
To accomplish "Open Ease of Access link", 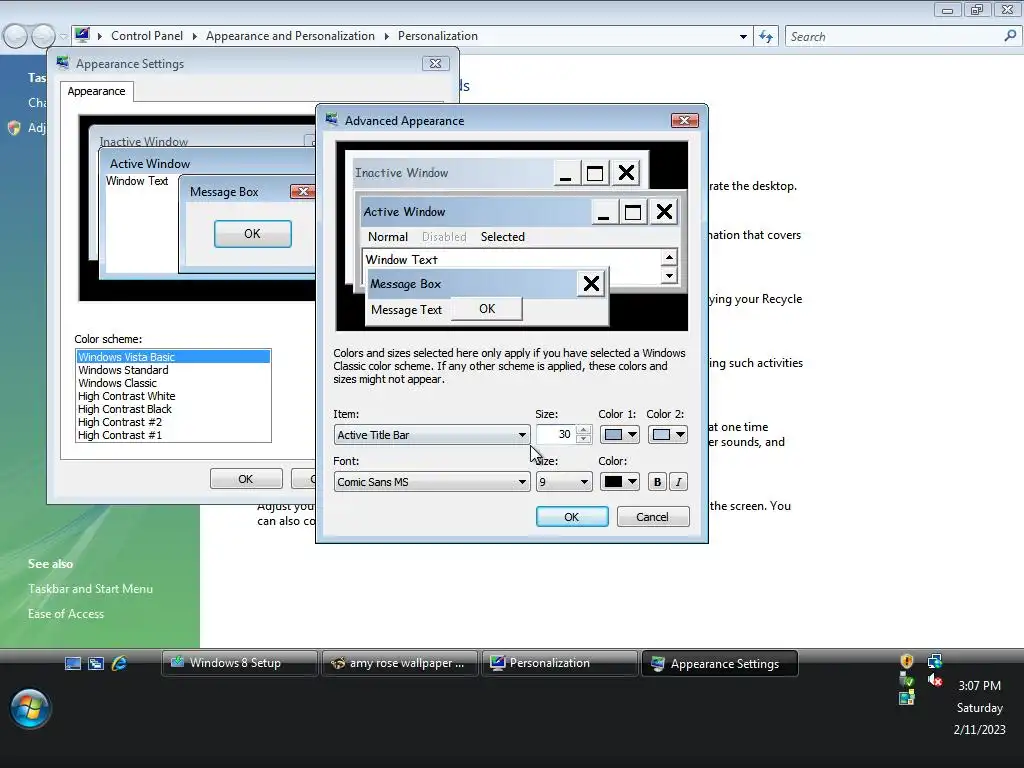I will click(66, 614).
